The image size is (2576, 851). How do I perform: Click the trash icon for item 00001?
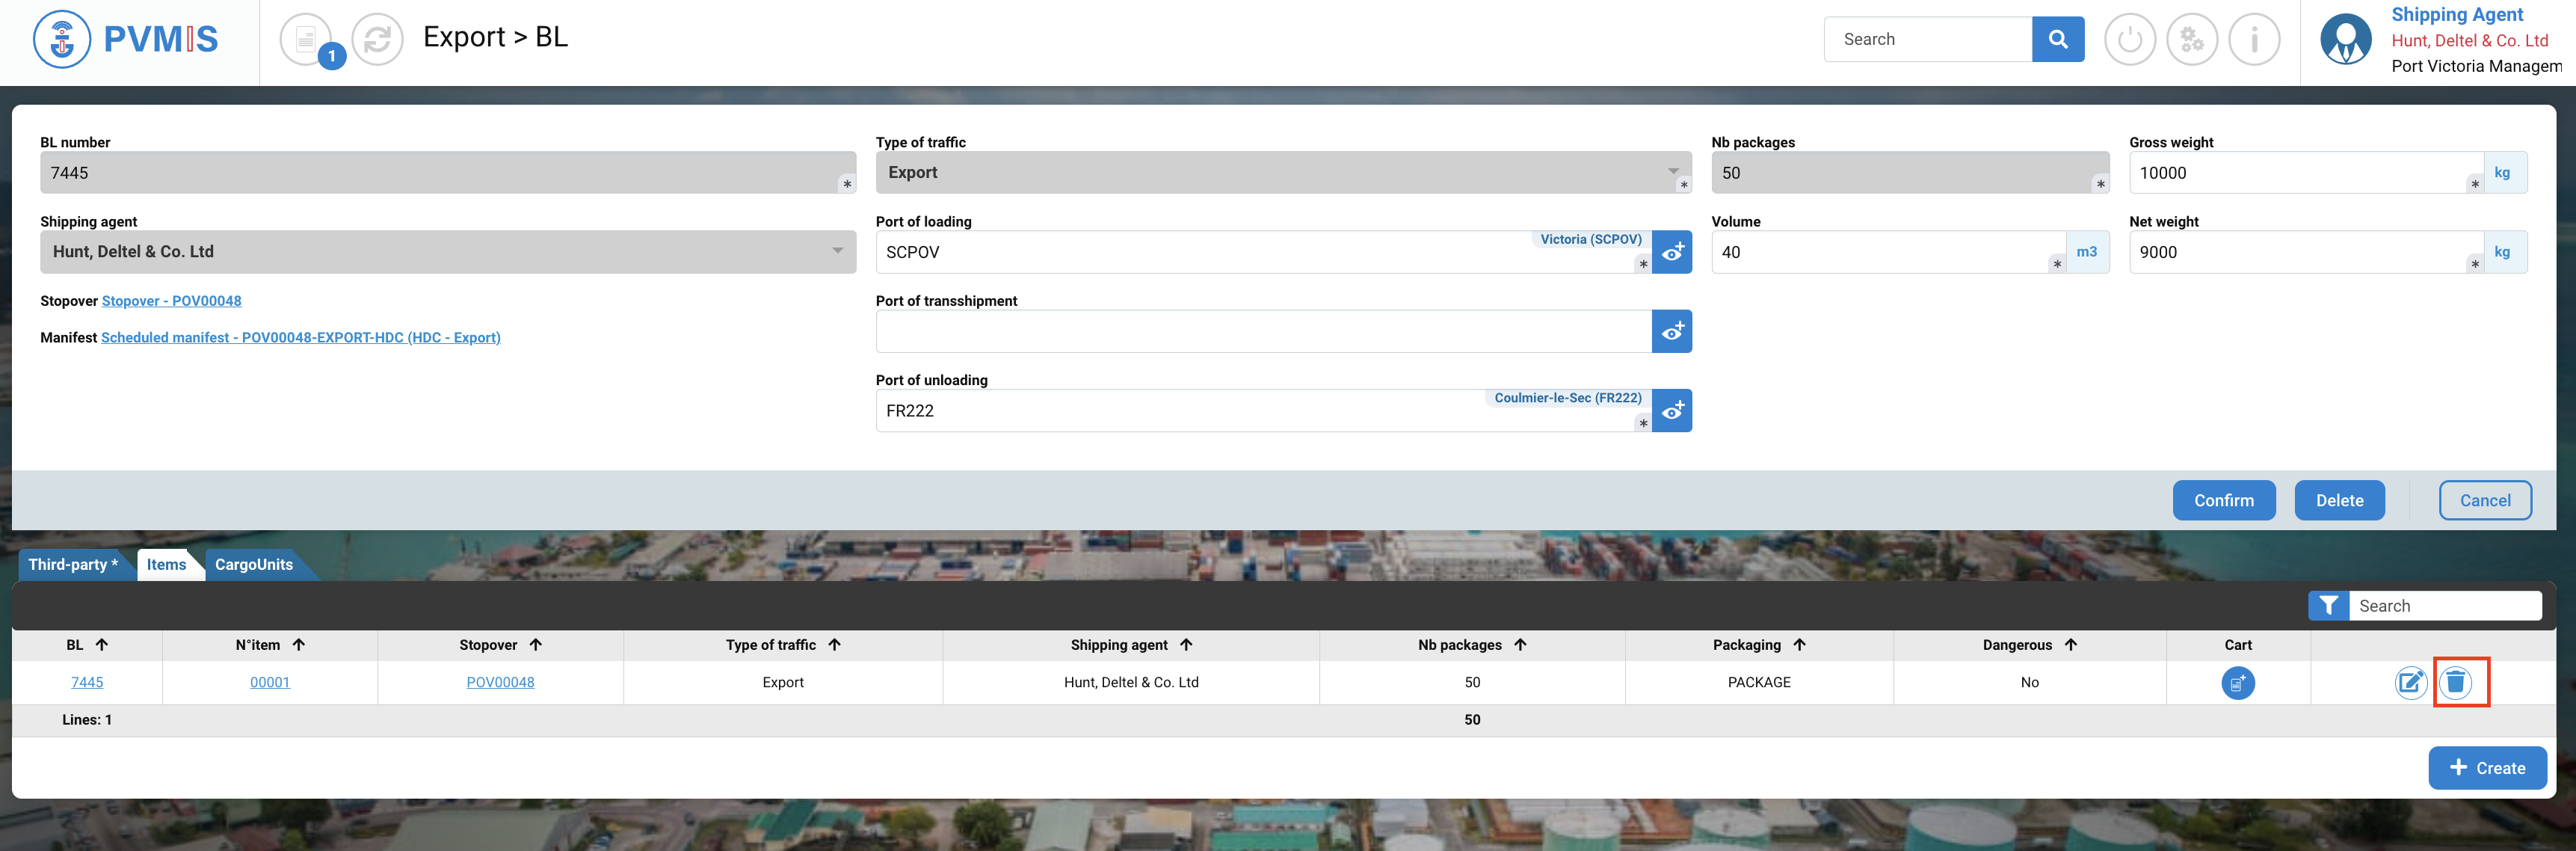pos(2455,682)
